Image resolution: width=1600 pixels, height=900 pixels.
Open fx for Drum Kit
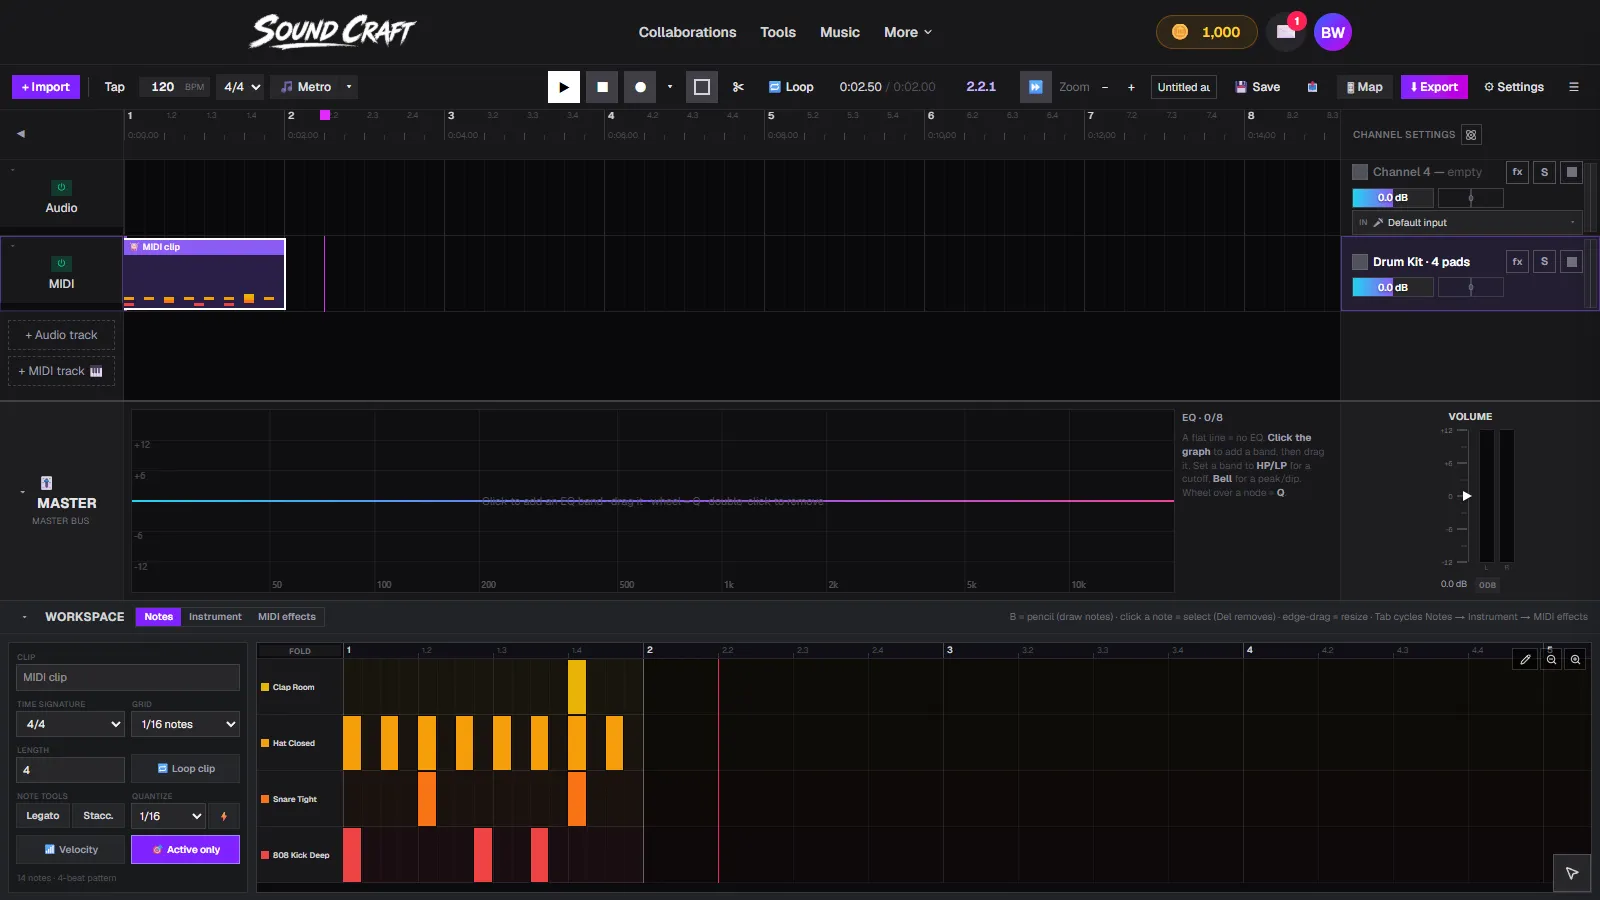(x=1517, y=262)
